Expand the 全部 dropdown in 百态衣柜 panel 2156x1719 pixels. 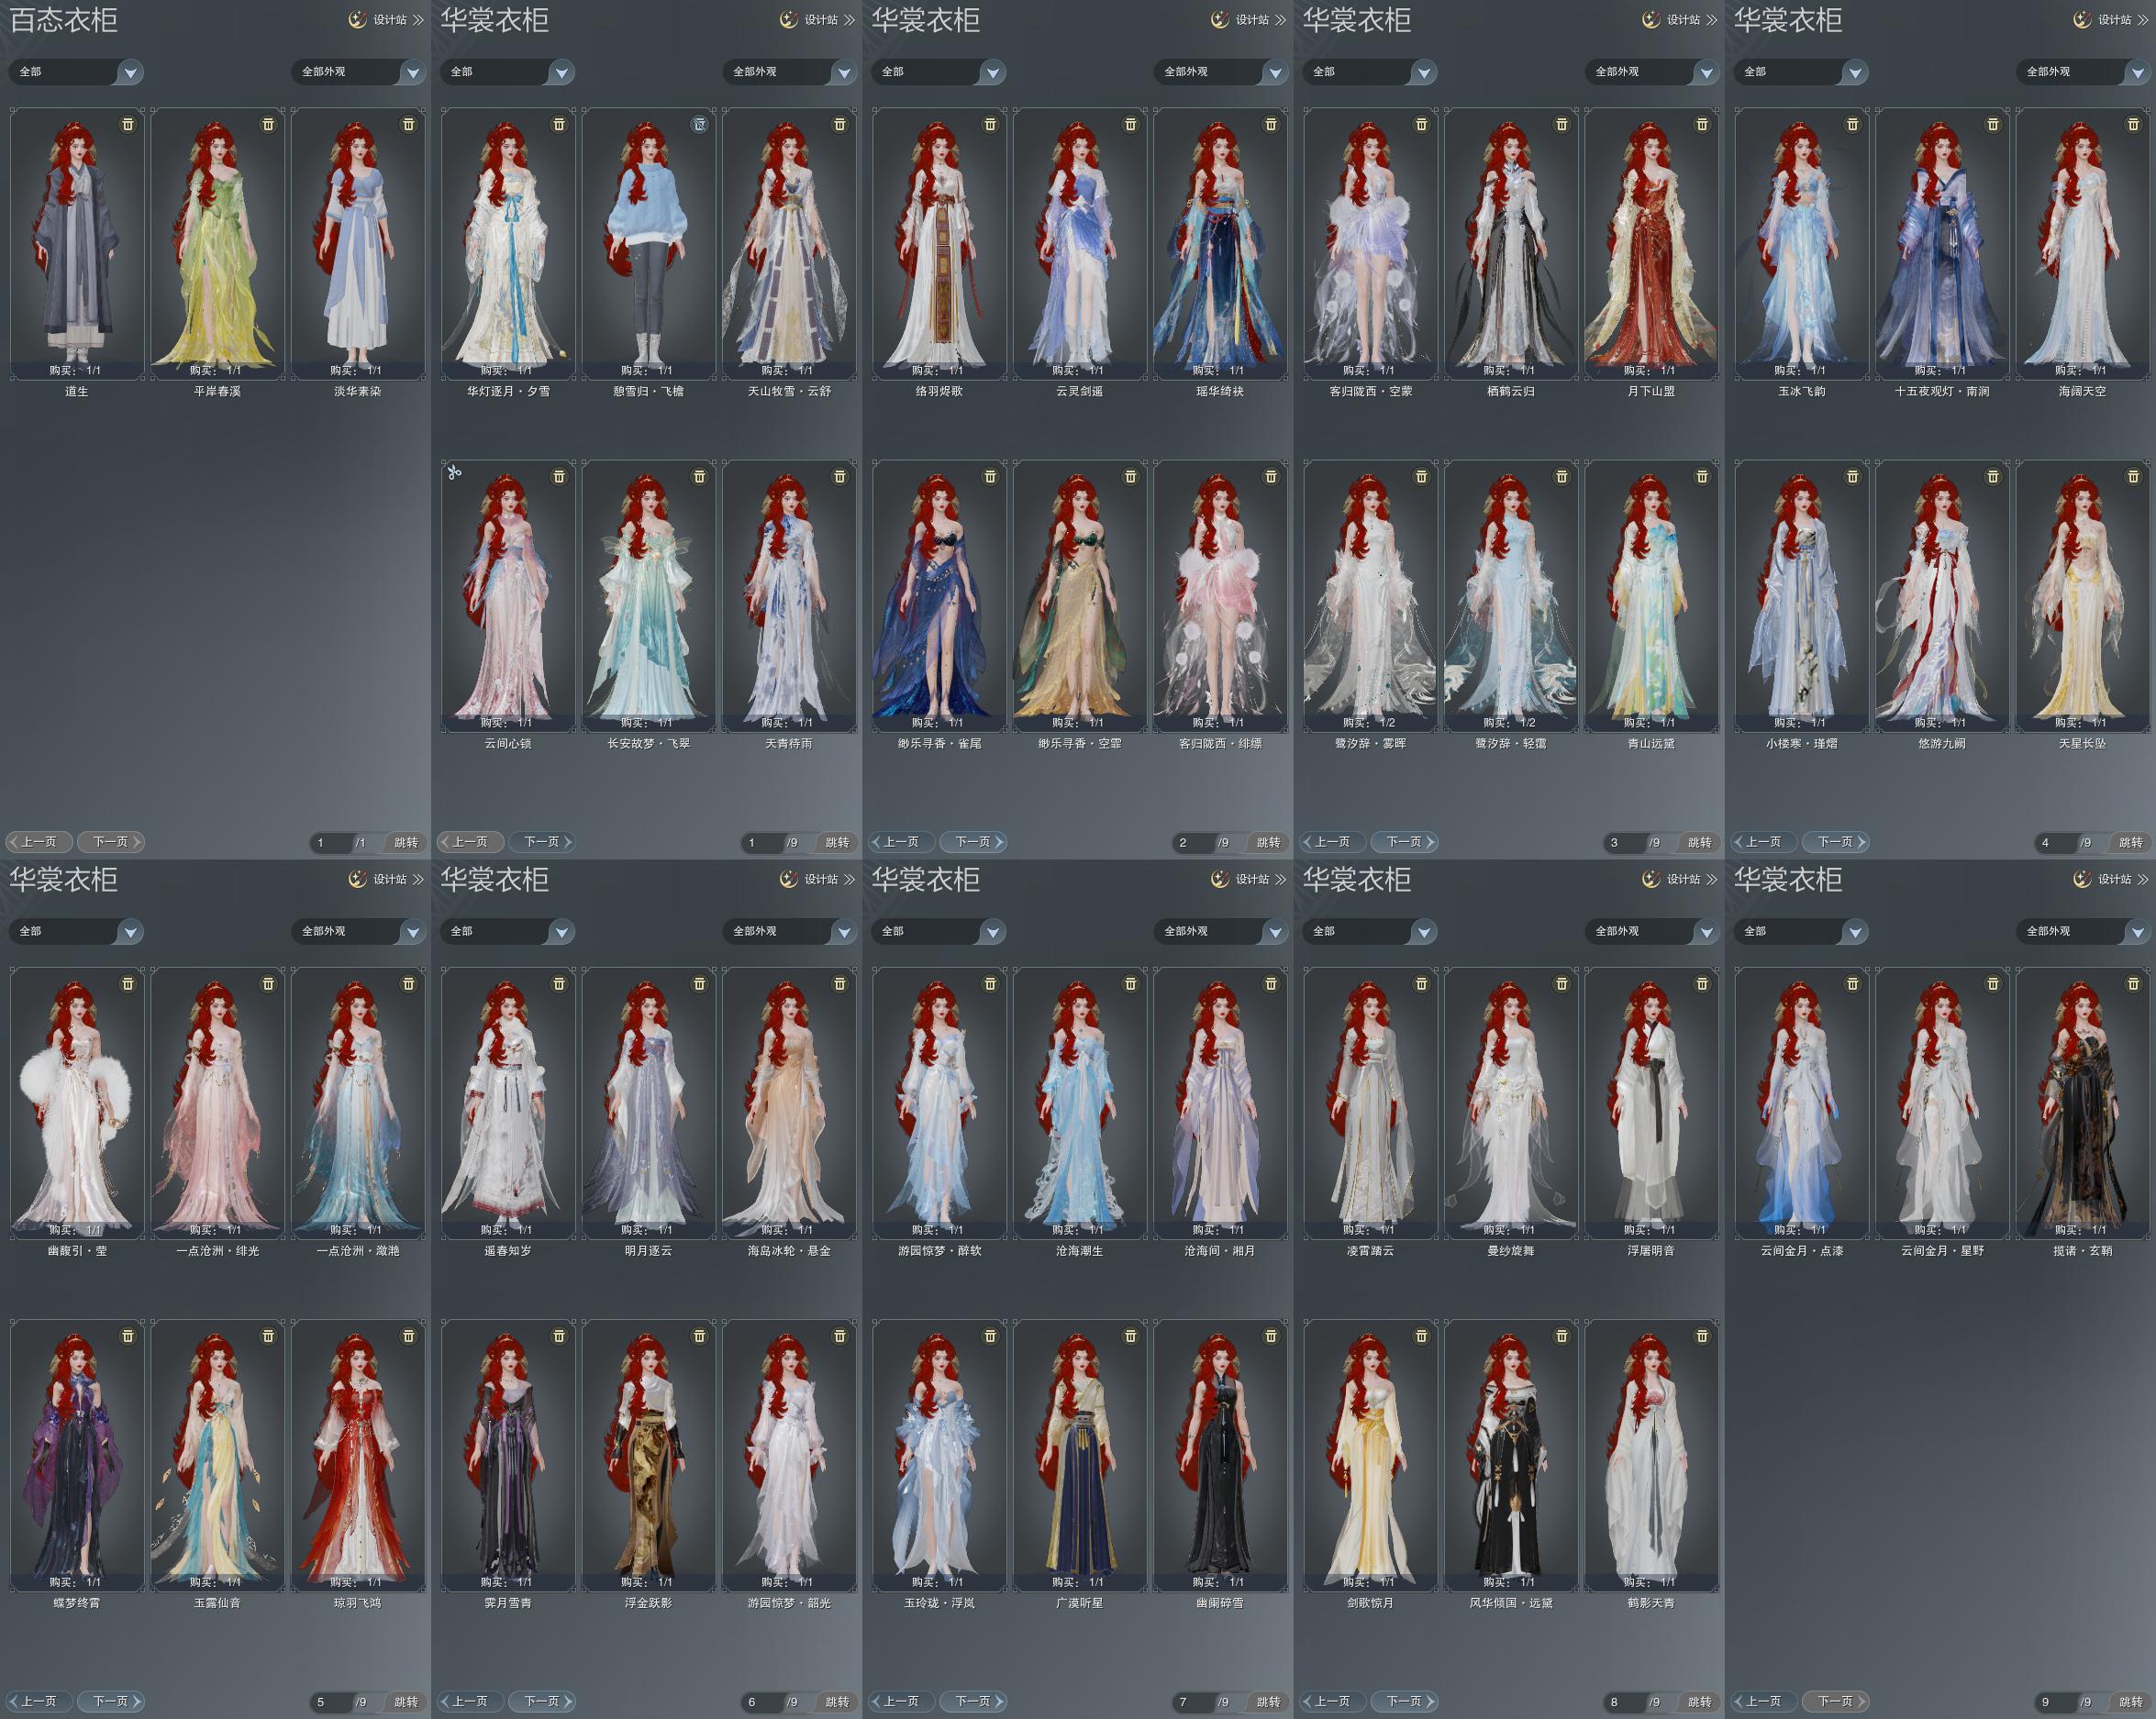pos(130,72)
